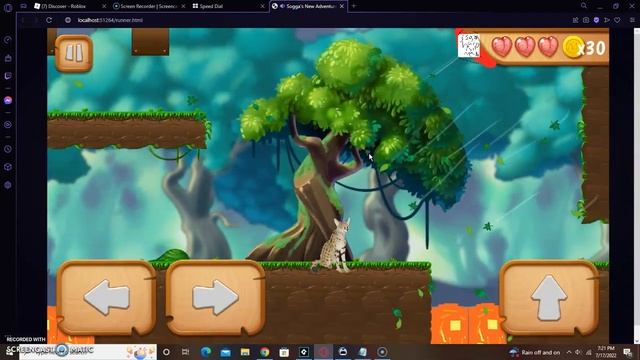Open GX Control in the sidebar
The image size is (640, 360).
coord(8,40)
